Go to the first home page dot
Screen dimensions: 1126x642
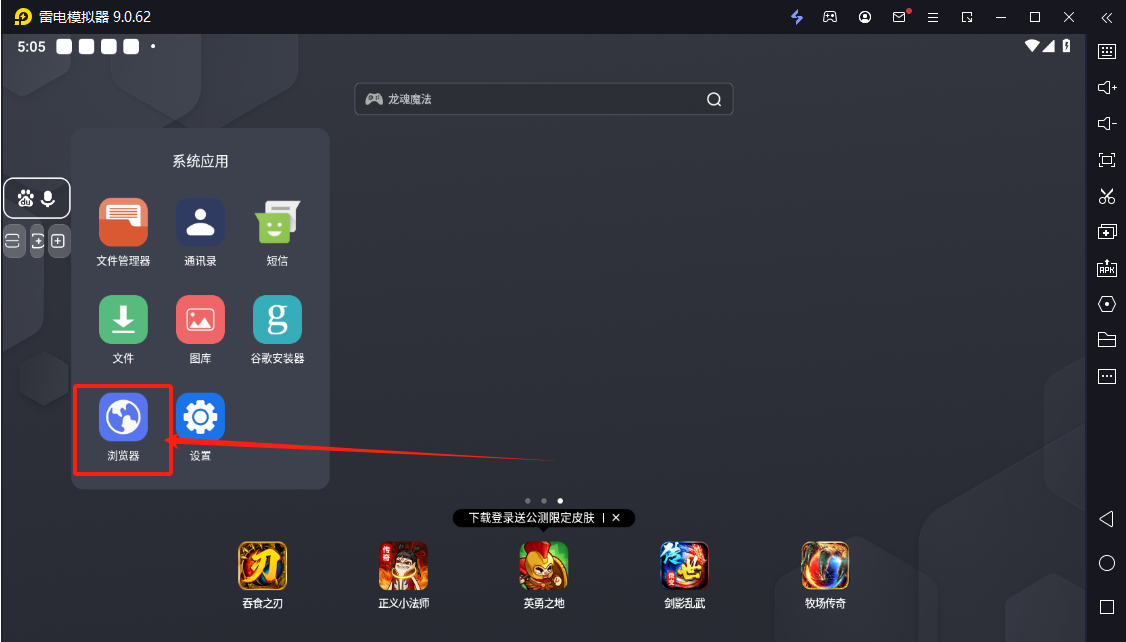tap(528, 501)
